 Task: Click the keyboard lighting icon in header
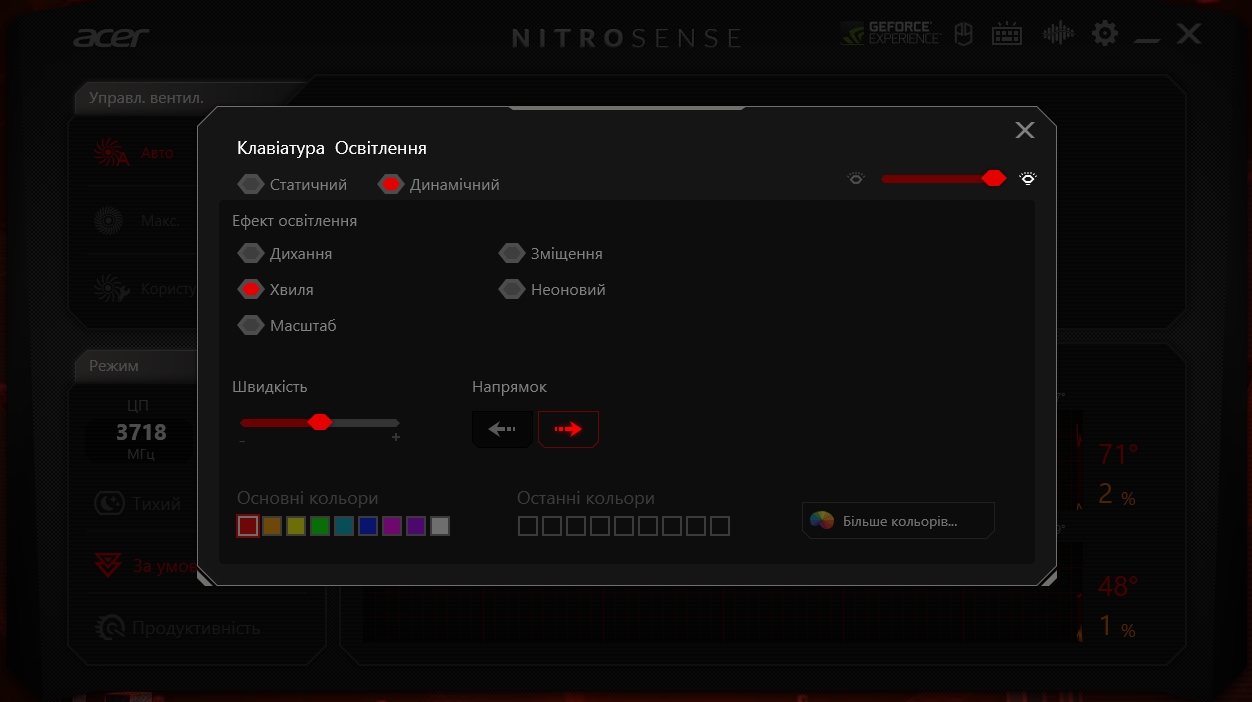1006,34
